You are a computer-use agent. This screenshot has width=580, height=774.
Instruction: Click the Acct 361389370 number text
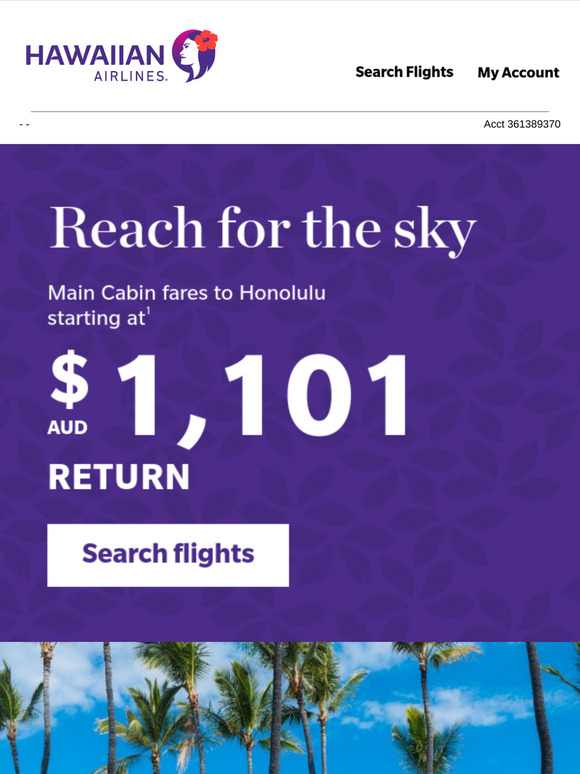522,124
